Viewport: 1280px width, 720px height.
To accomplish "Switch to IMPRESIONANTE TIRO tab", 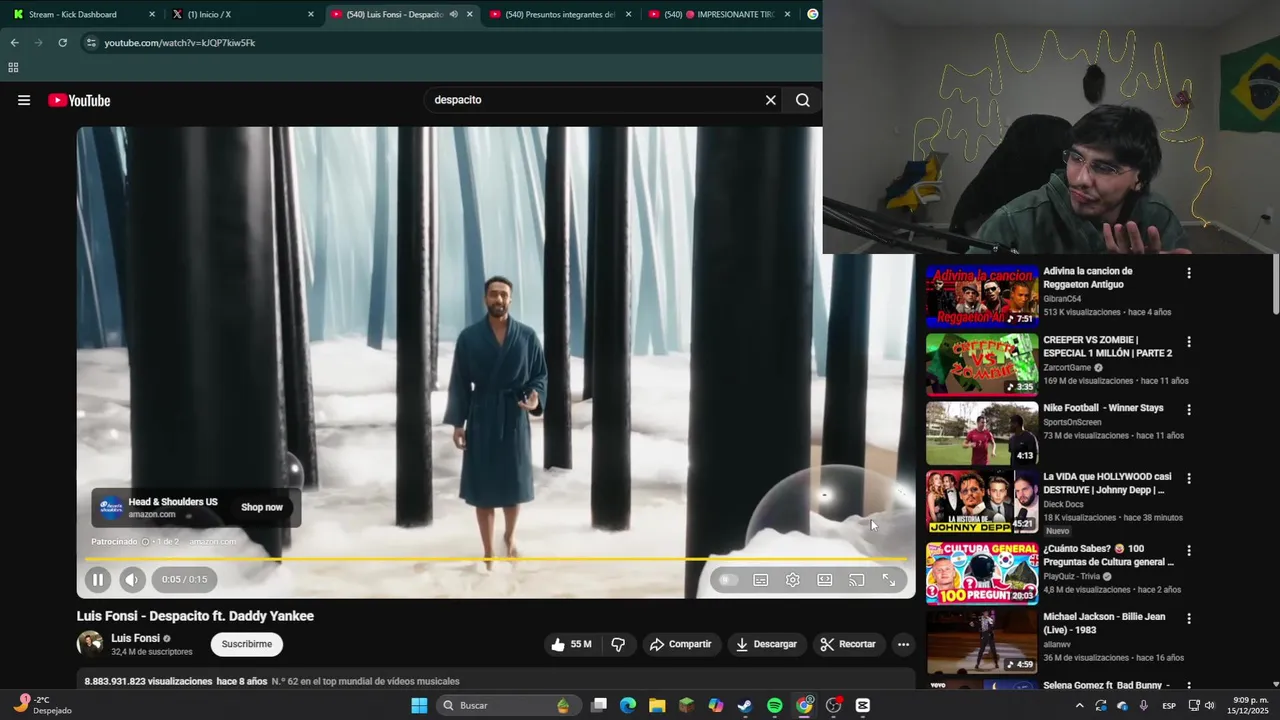I will tap(718, 14).
